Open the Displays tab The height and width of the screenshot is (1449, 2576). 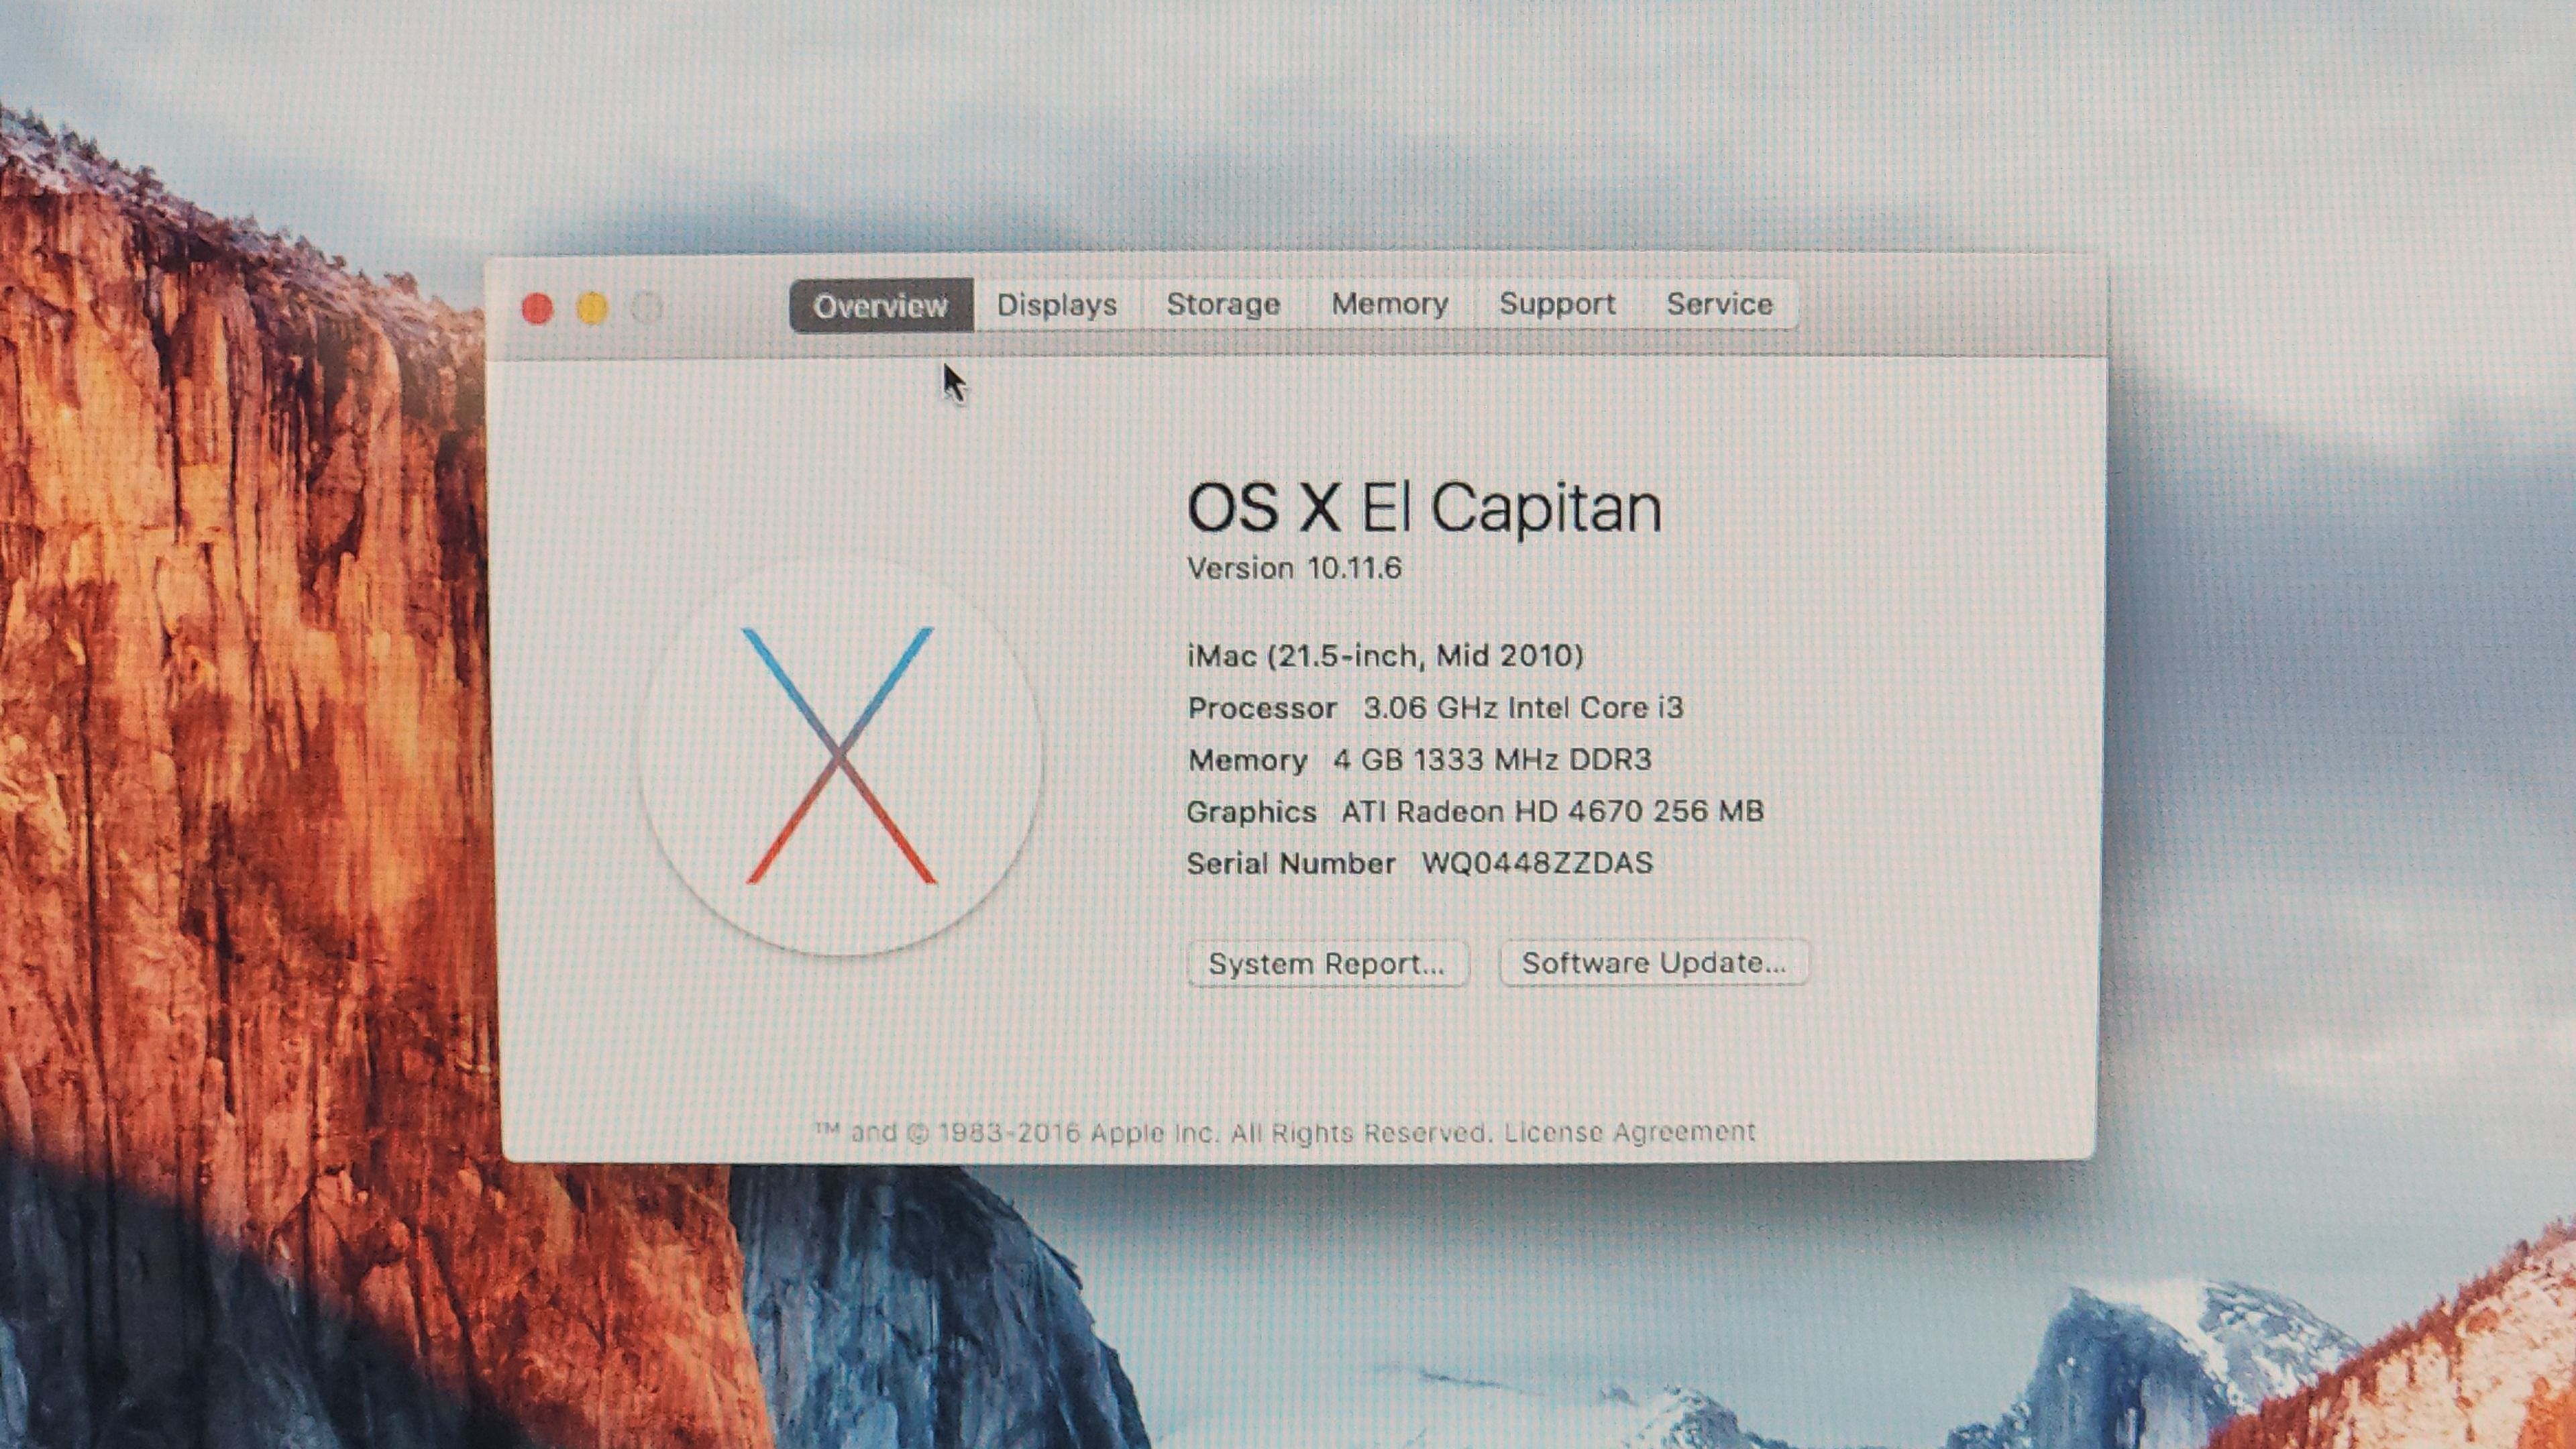pos(1057,305)
